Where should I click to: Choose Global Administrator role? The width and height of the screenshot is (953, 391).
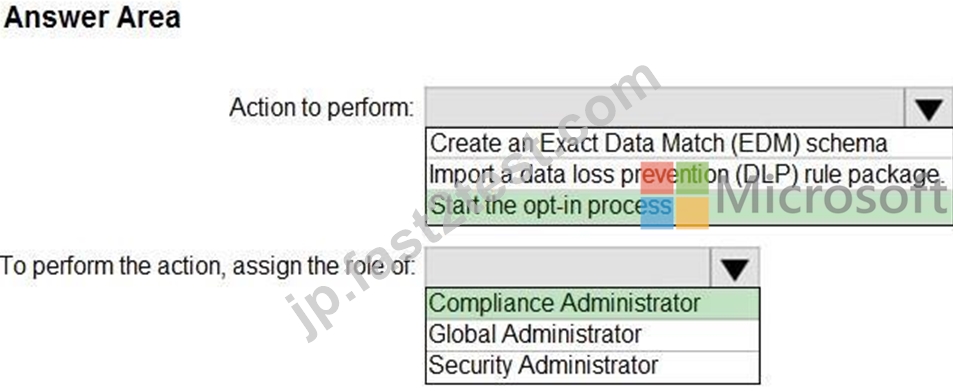(x=593, y=334)
